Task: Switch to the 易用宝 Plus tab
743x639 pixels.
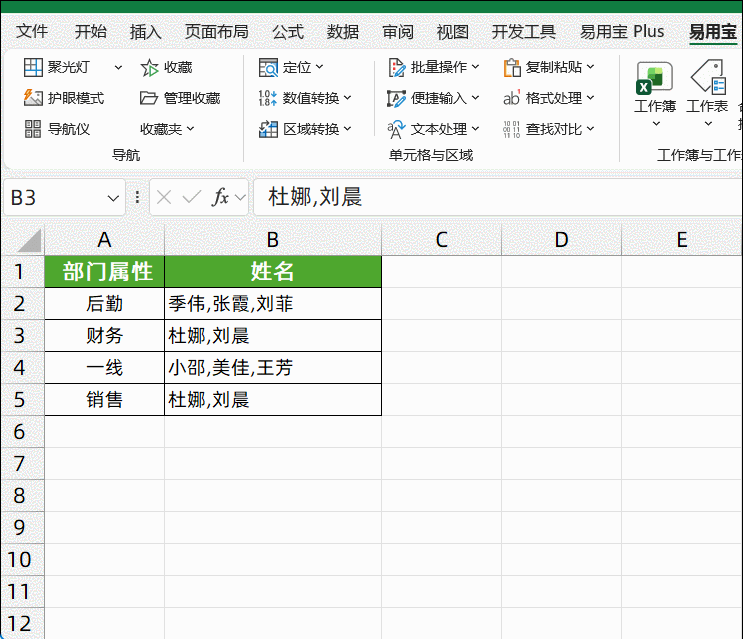Action: click(x=622, y=32)
